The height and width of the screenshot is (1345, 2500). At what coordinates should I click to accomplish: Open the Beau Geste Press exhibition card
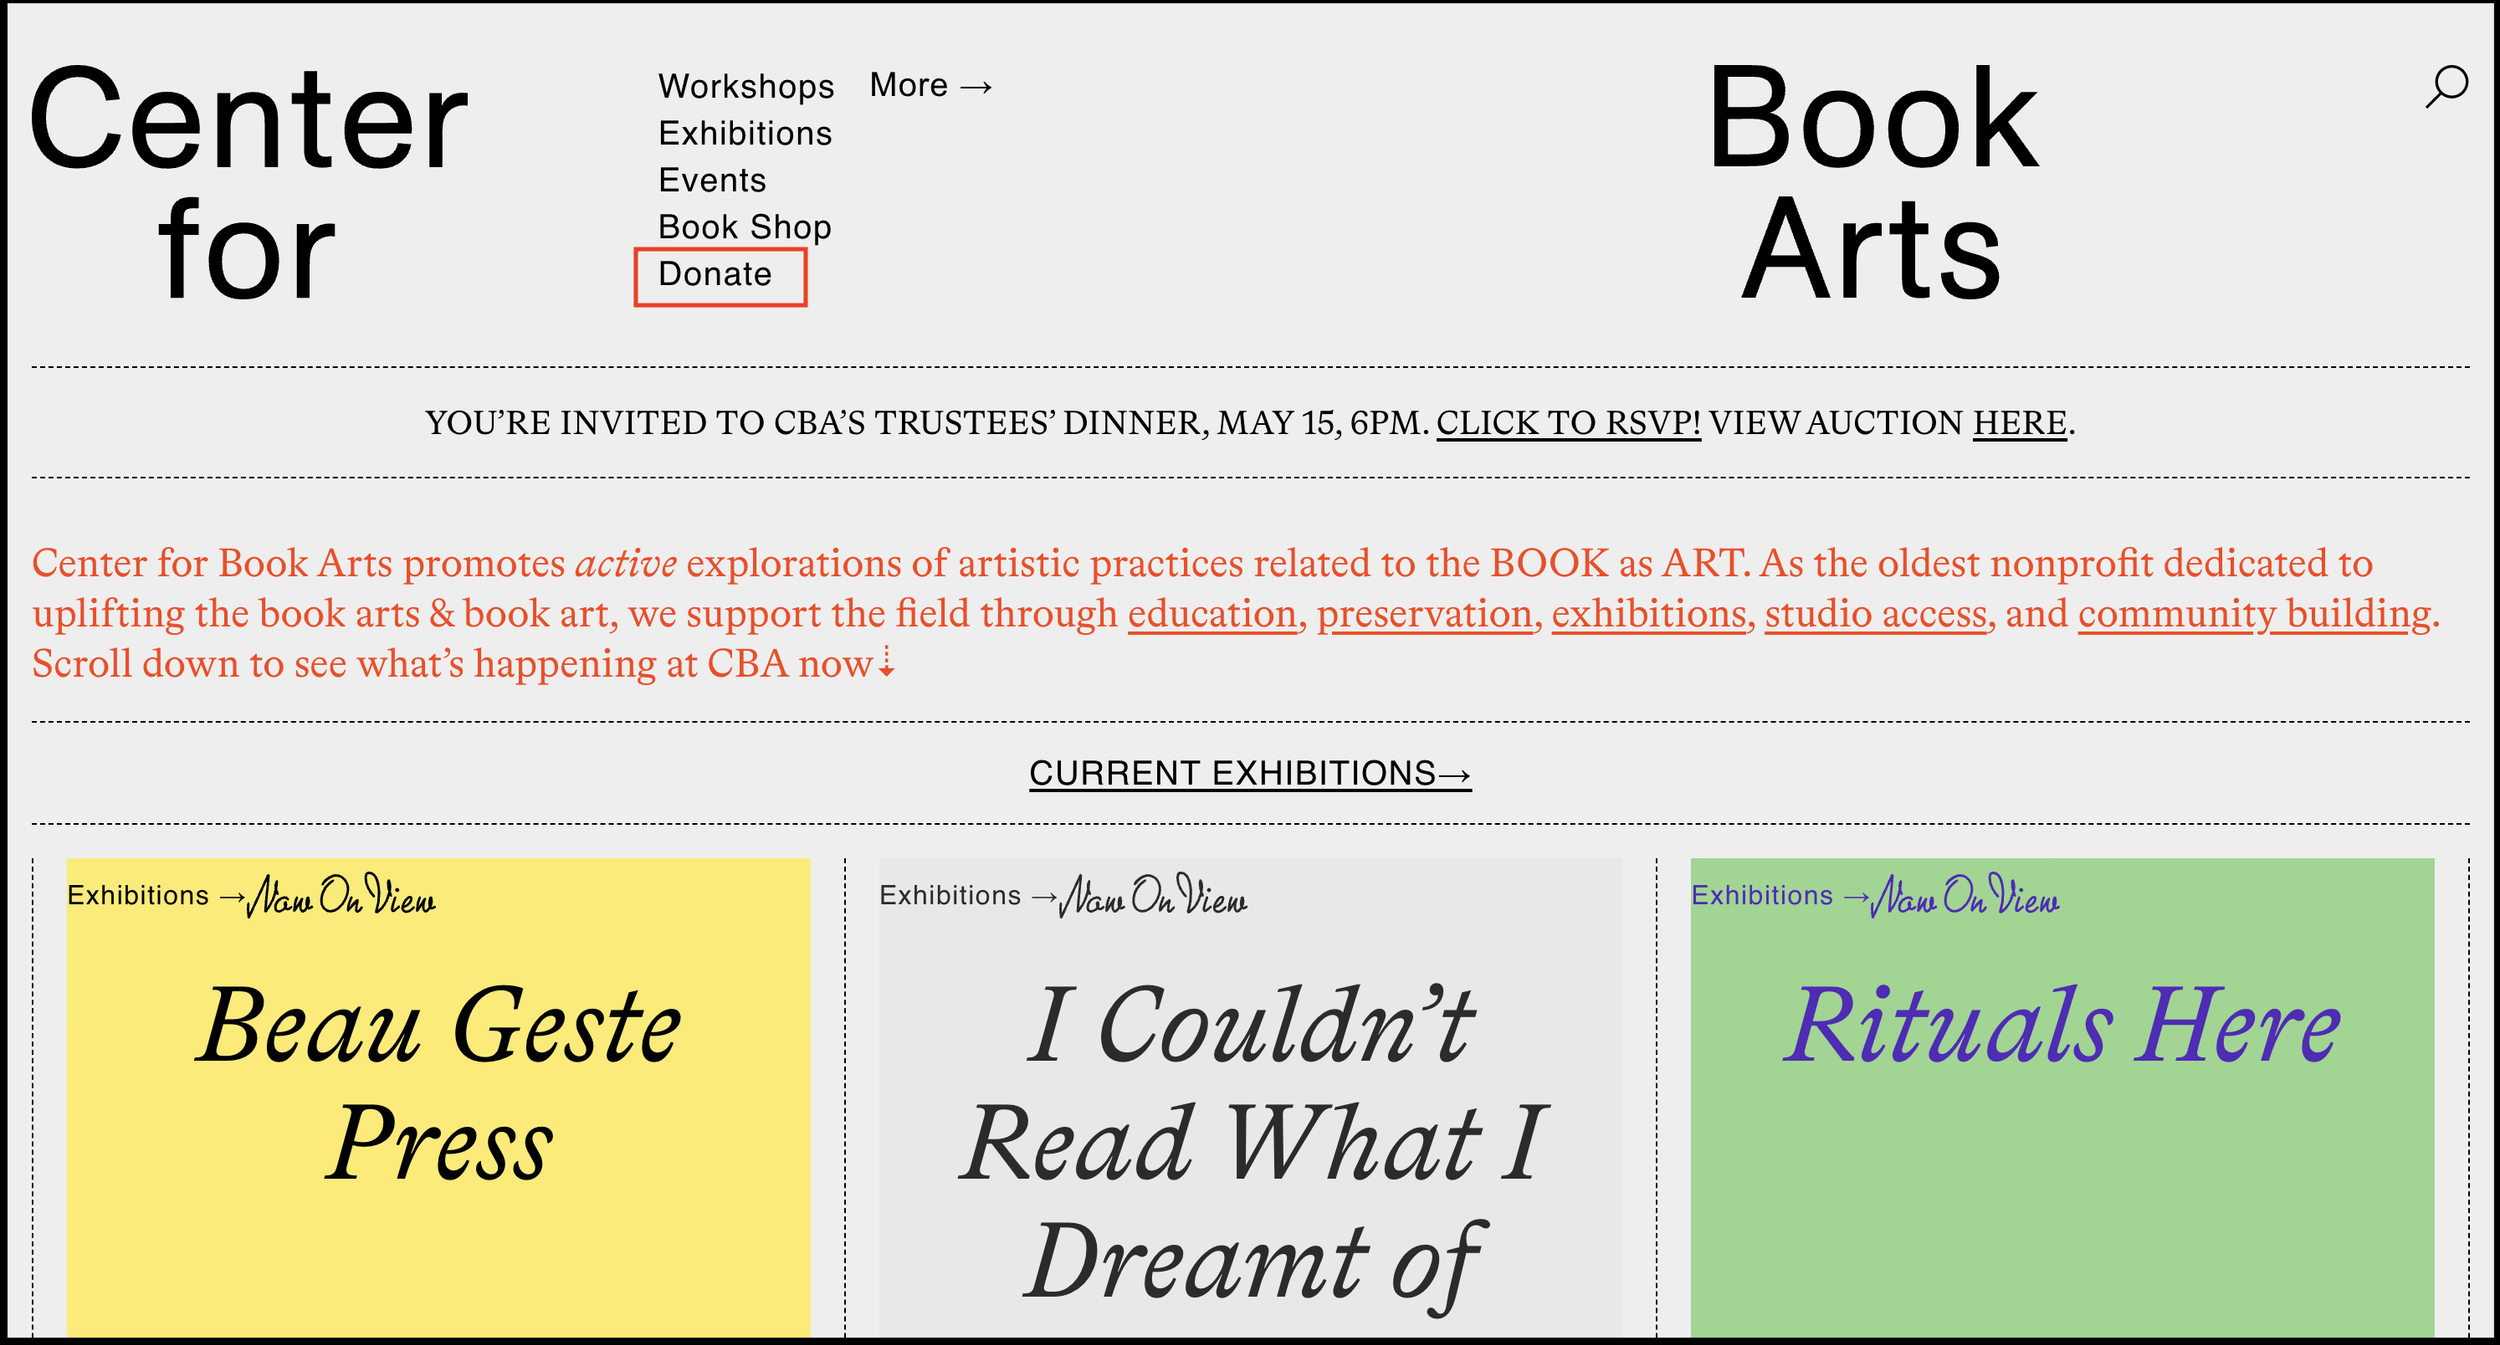coord(438,1085)
